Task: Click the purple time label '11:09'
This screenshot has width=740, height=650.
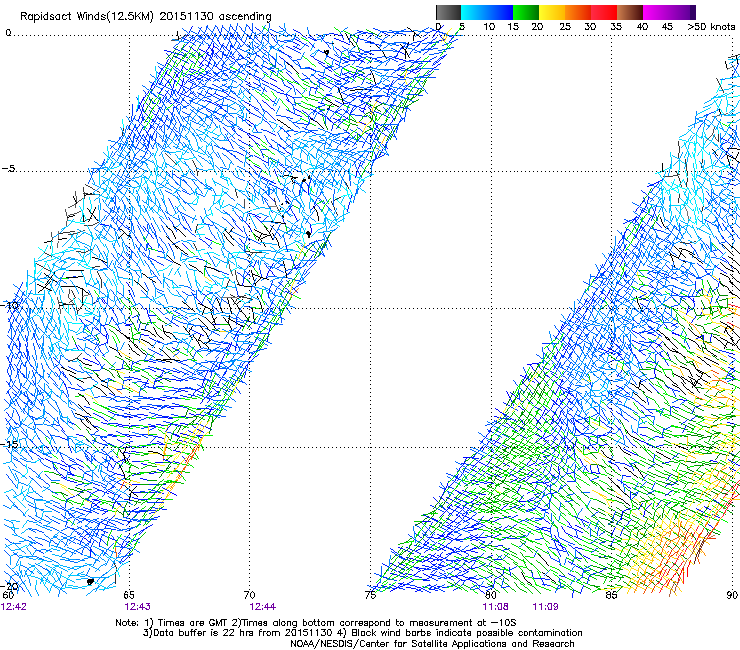Action: (x=546, y=607)
